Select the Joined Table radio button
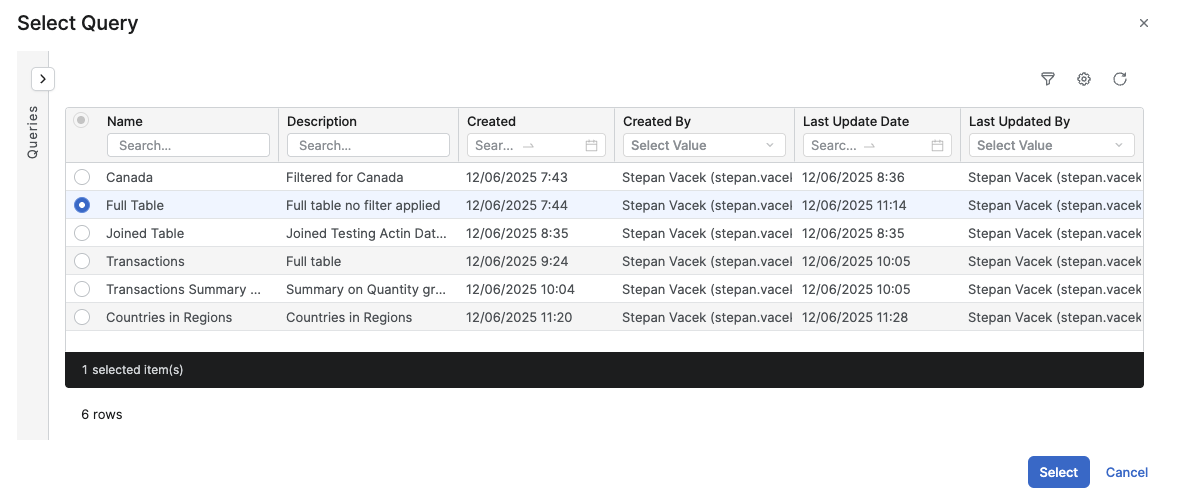This screenshot has width=1177, height=498. (82, 233)
